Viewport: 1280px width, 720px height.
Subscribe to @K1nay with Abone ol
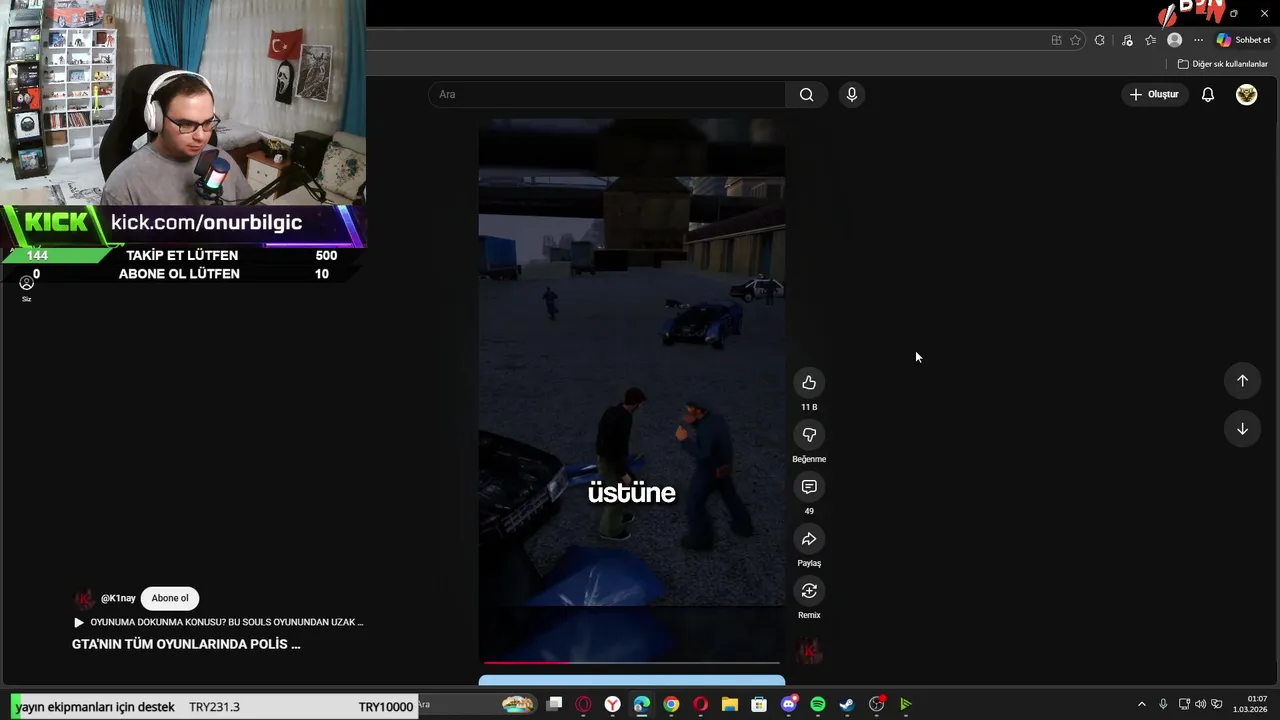pyautogui.click(x=170, y=598)
